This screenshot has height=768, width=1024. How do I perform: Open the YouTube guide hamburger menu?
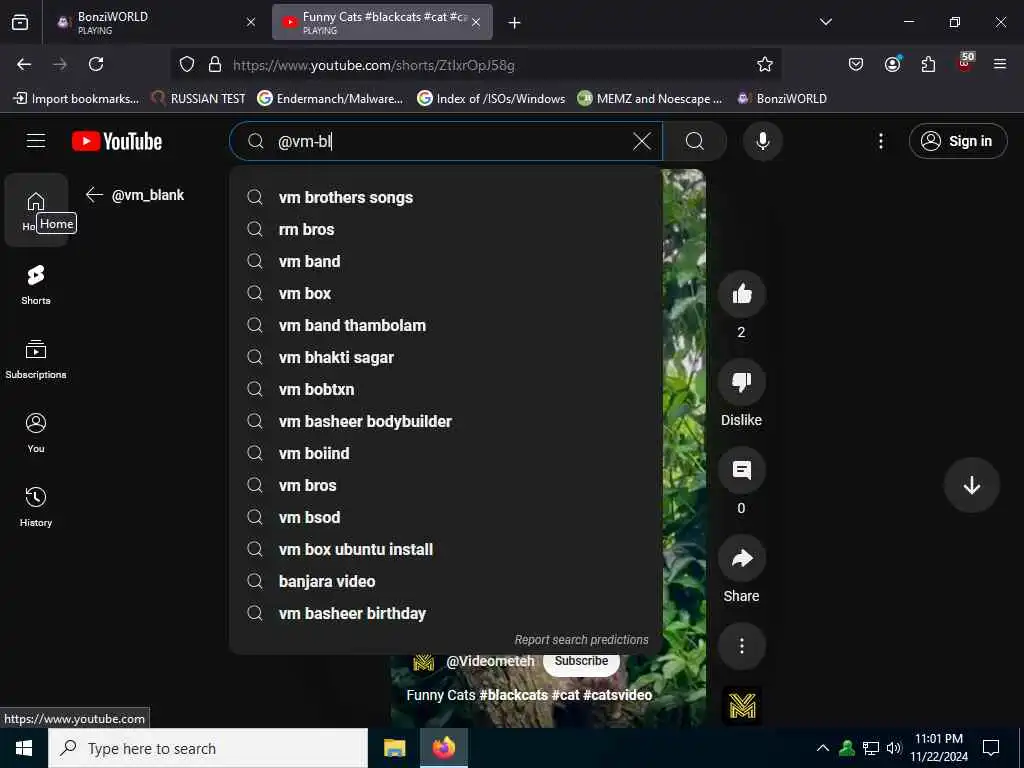point(36,140)
